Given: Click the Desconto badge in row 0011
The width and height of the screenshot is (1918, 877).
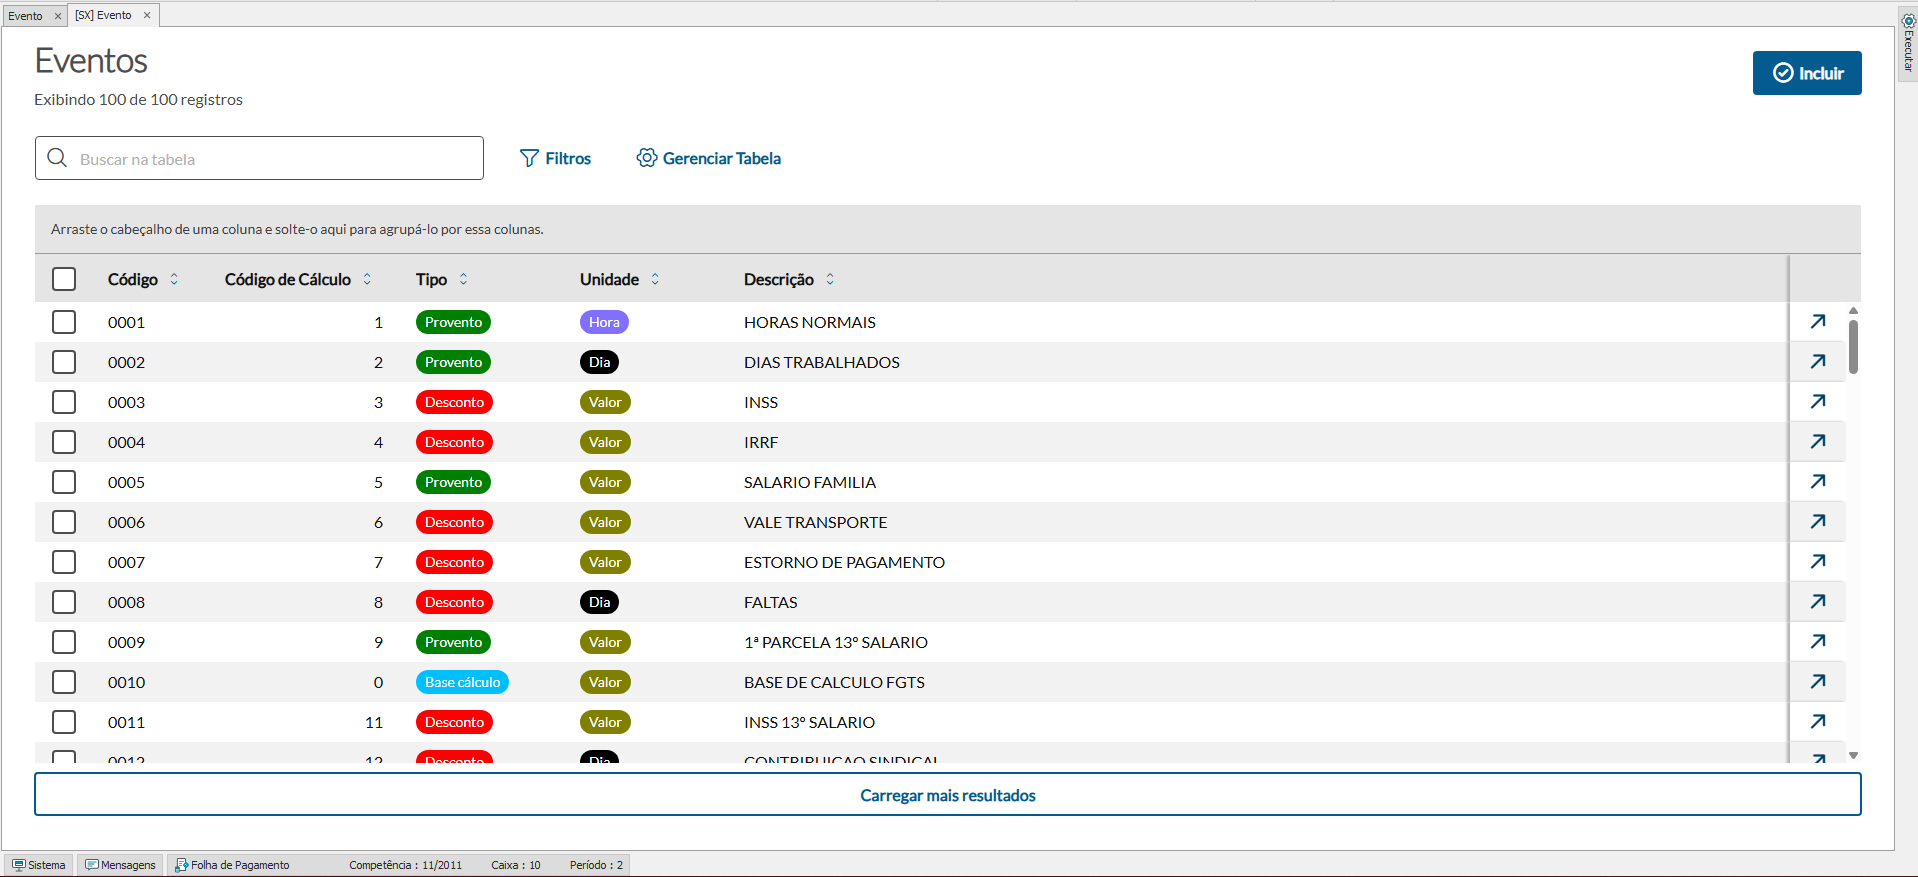Looking at the screenshot, I should [454, 722].
